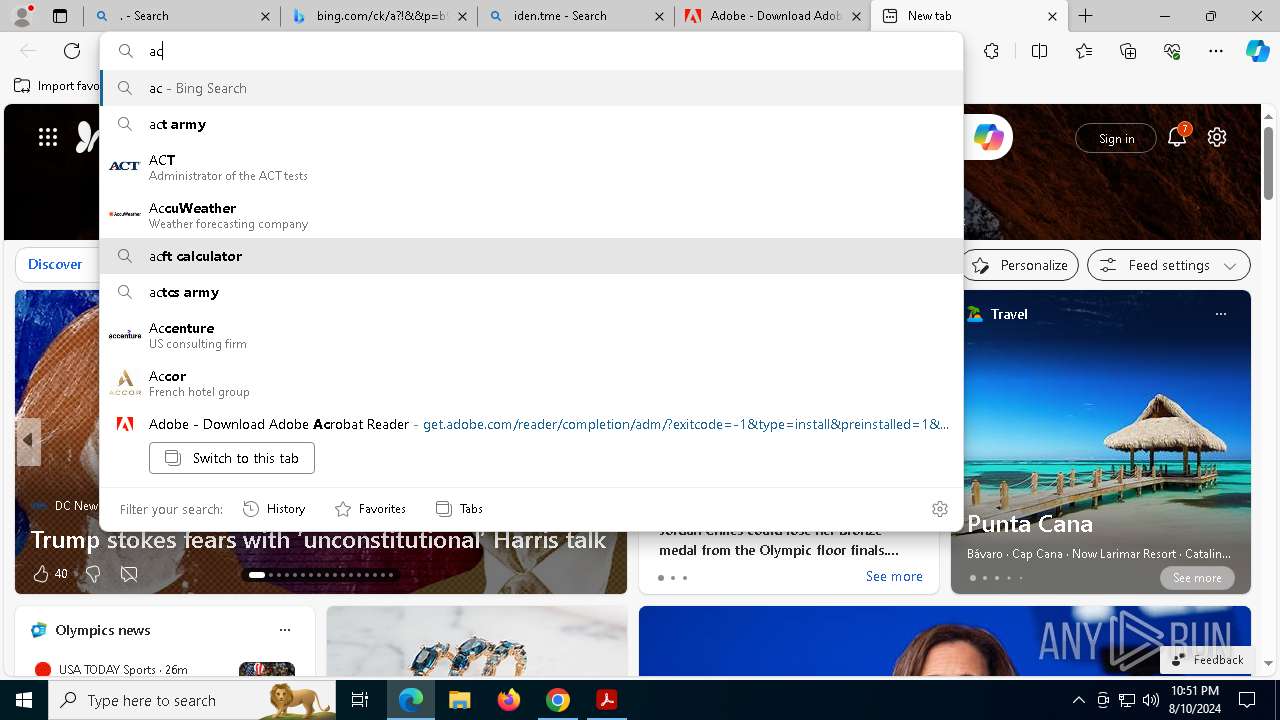Open the apps grid launcher icon
This screenshot has height=720, width=1280.
[x=48, y=138]
